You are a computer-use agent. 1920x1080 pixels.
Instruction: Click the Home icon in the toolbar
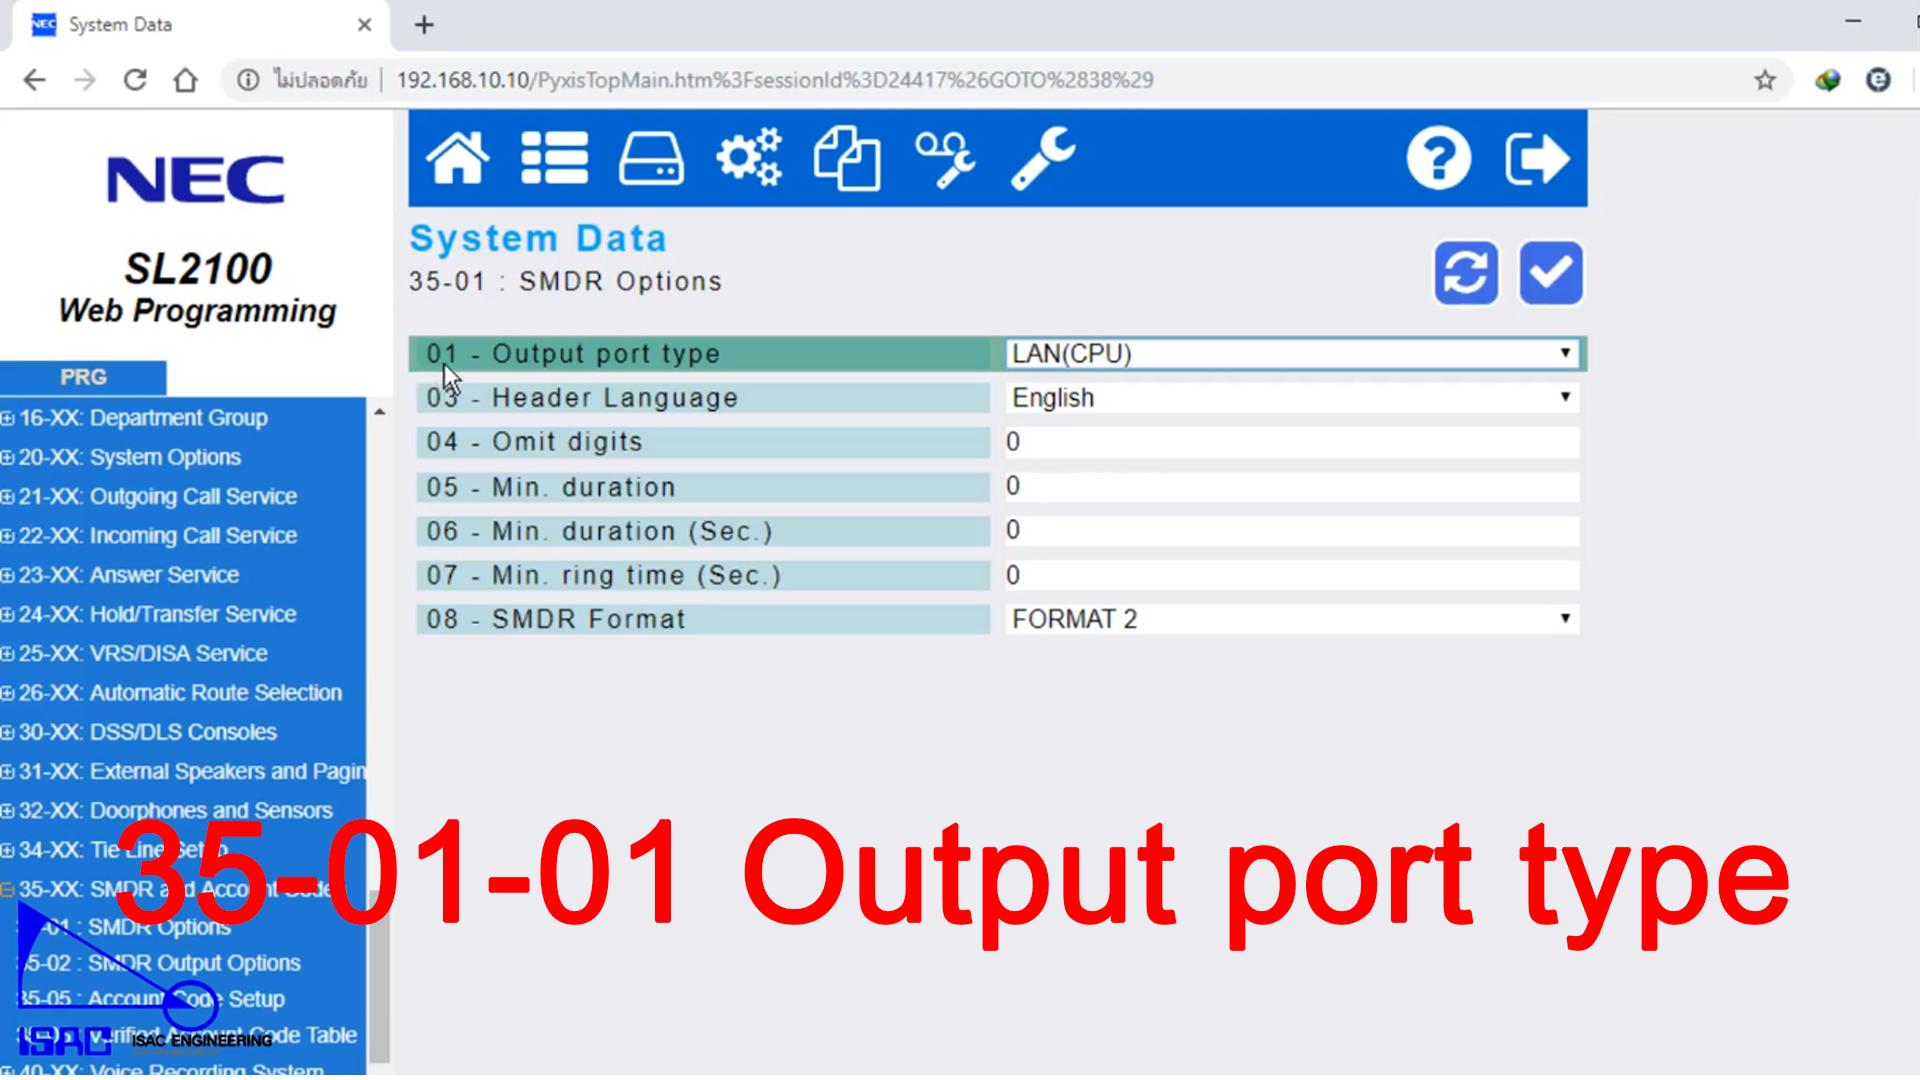coord(457,157)
